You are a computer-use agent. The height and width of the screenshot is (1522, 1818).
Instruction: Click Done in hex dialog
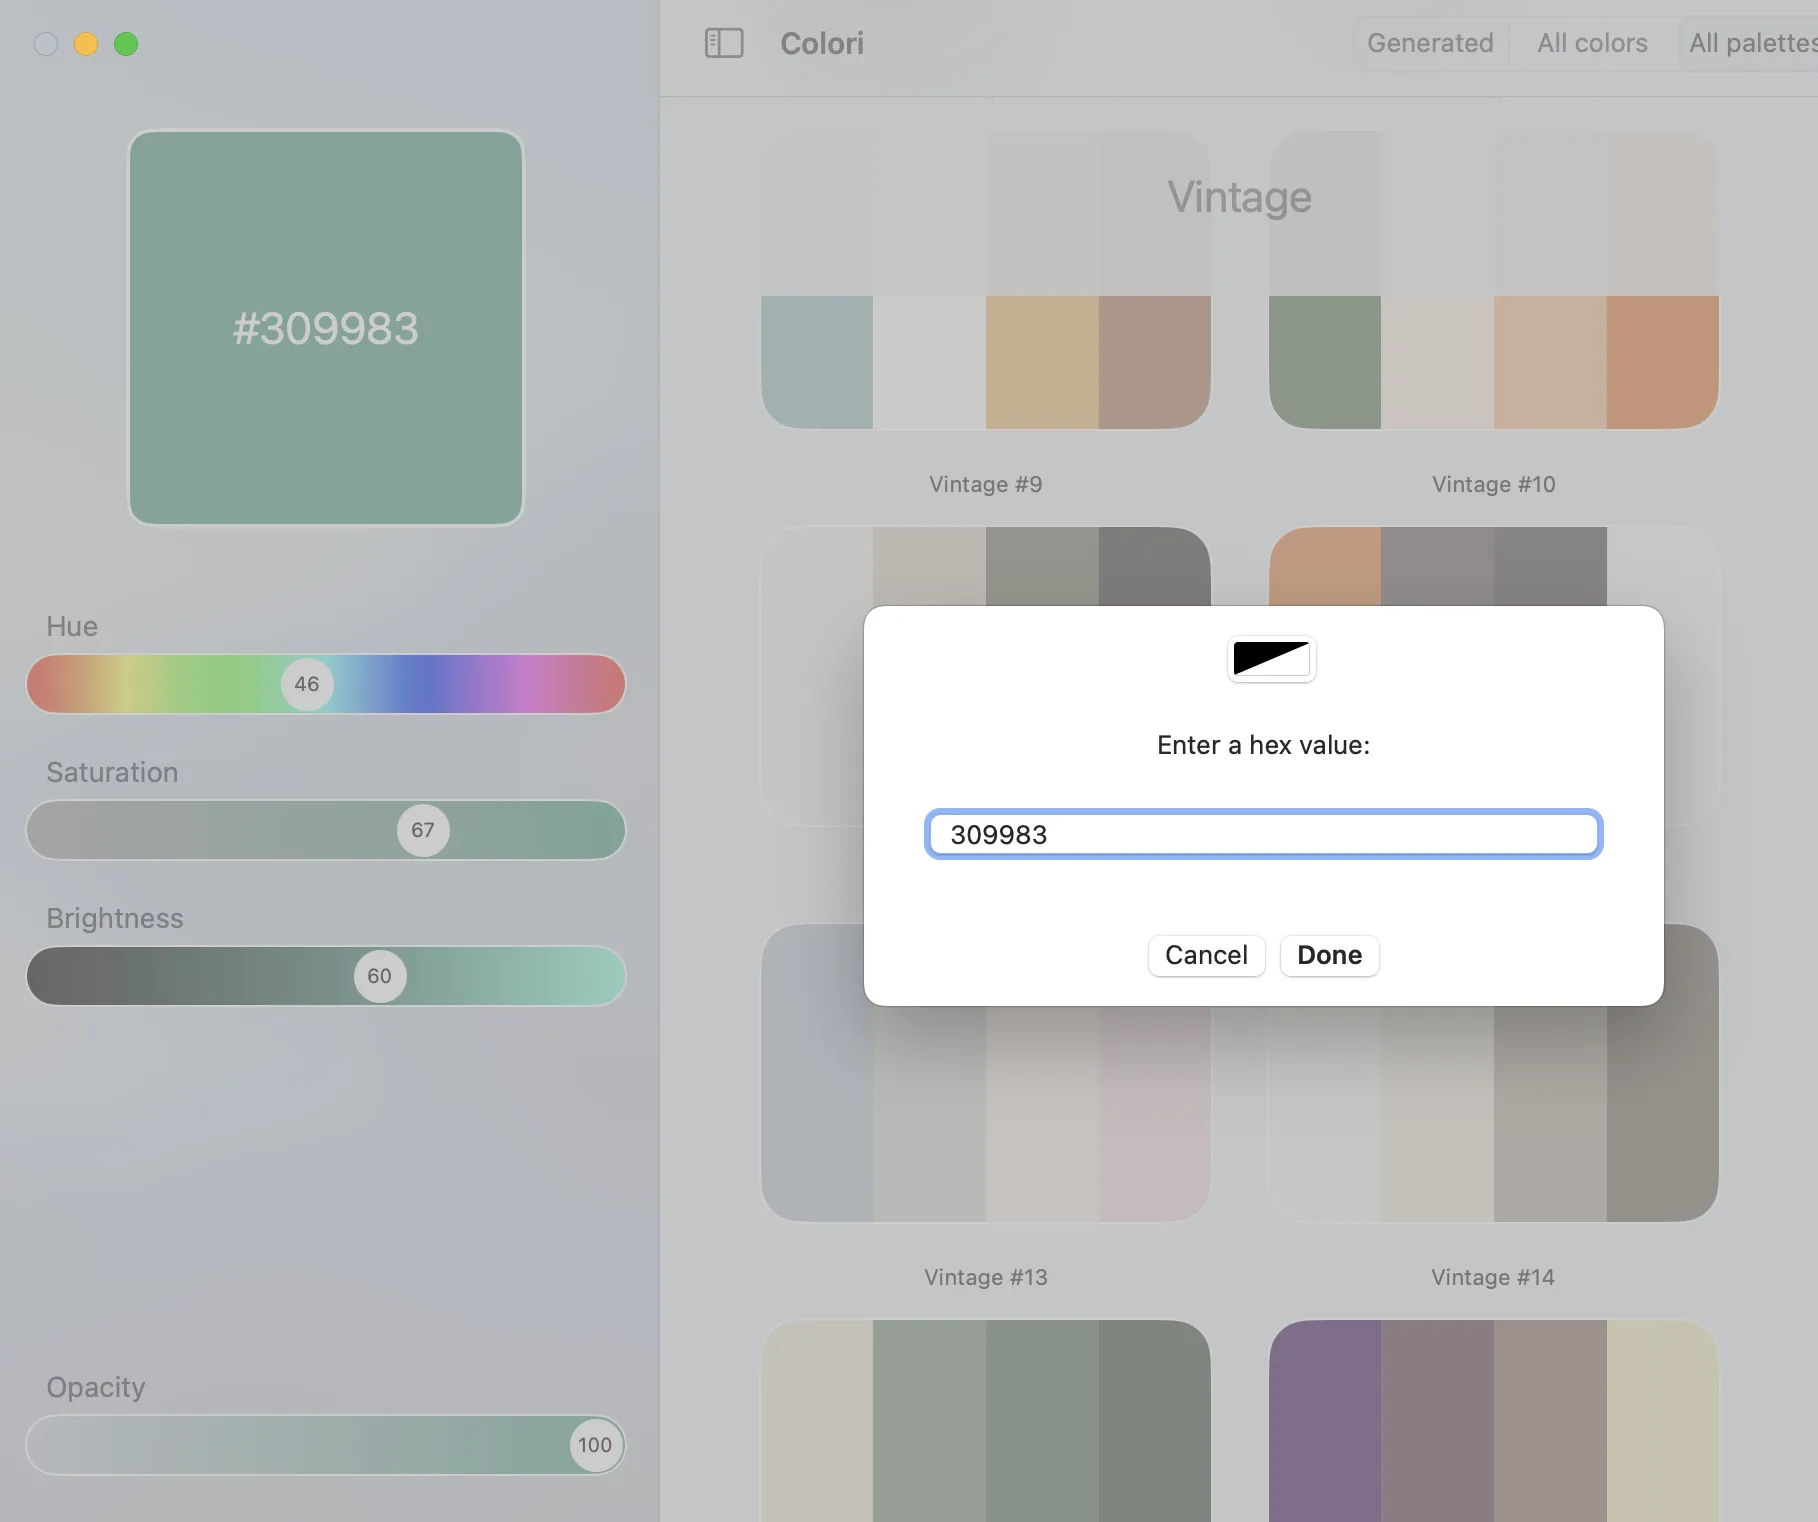click(x=1329, y=955)
